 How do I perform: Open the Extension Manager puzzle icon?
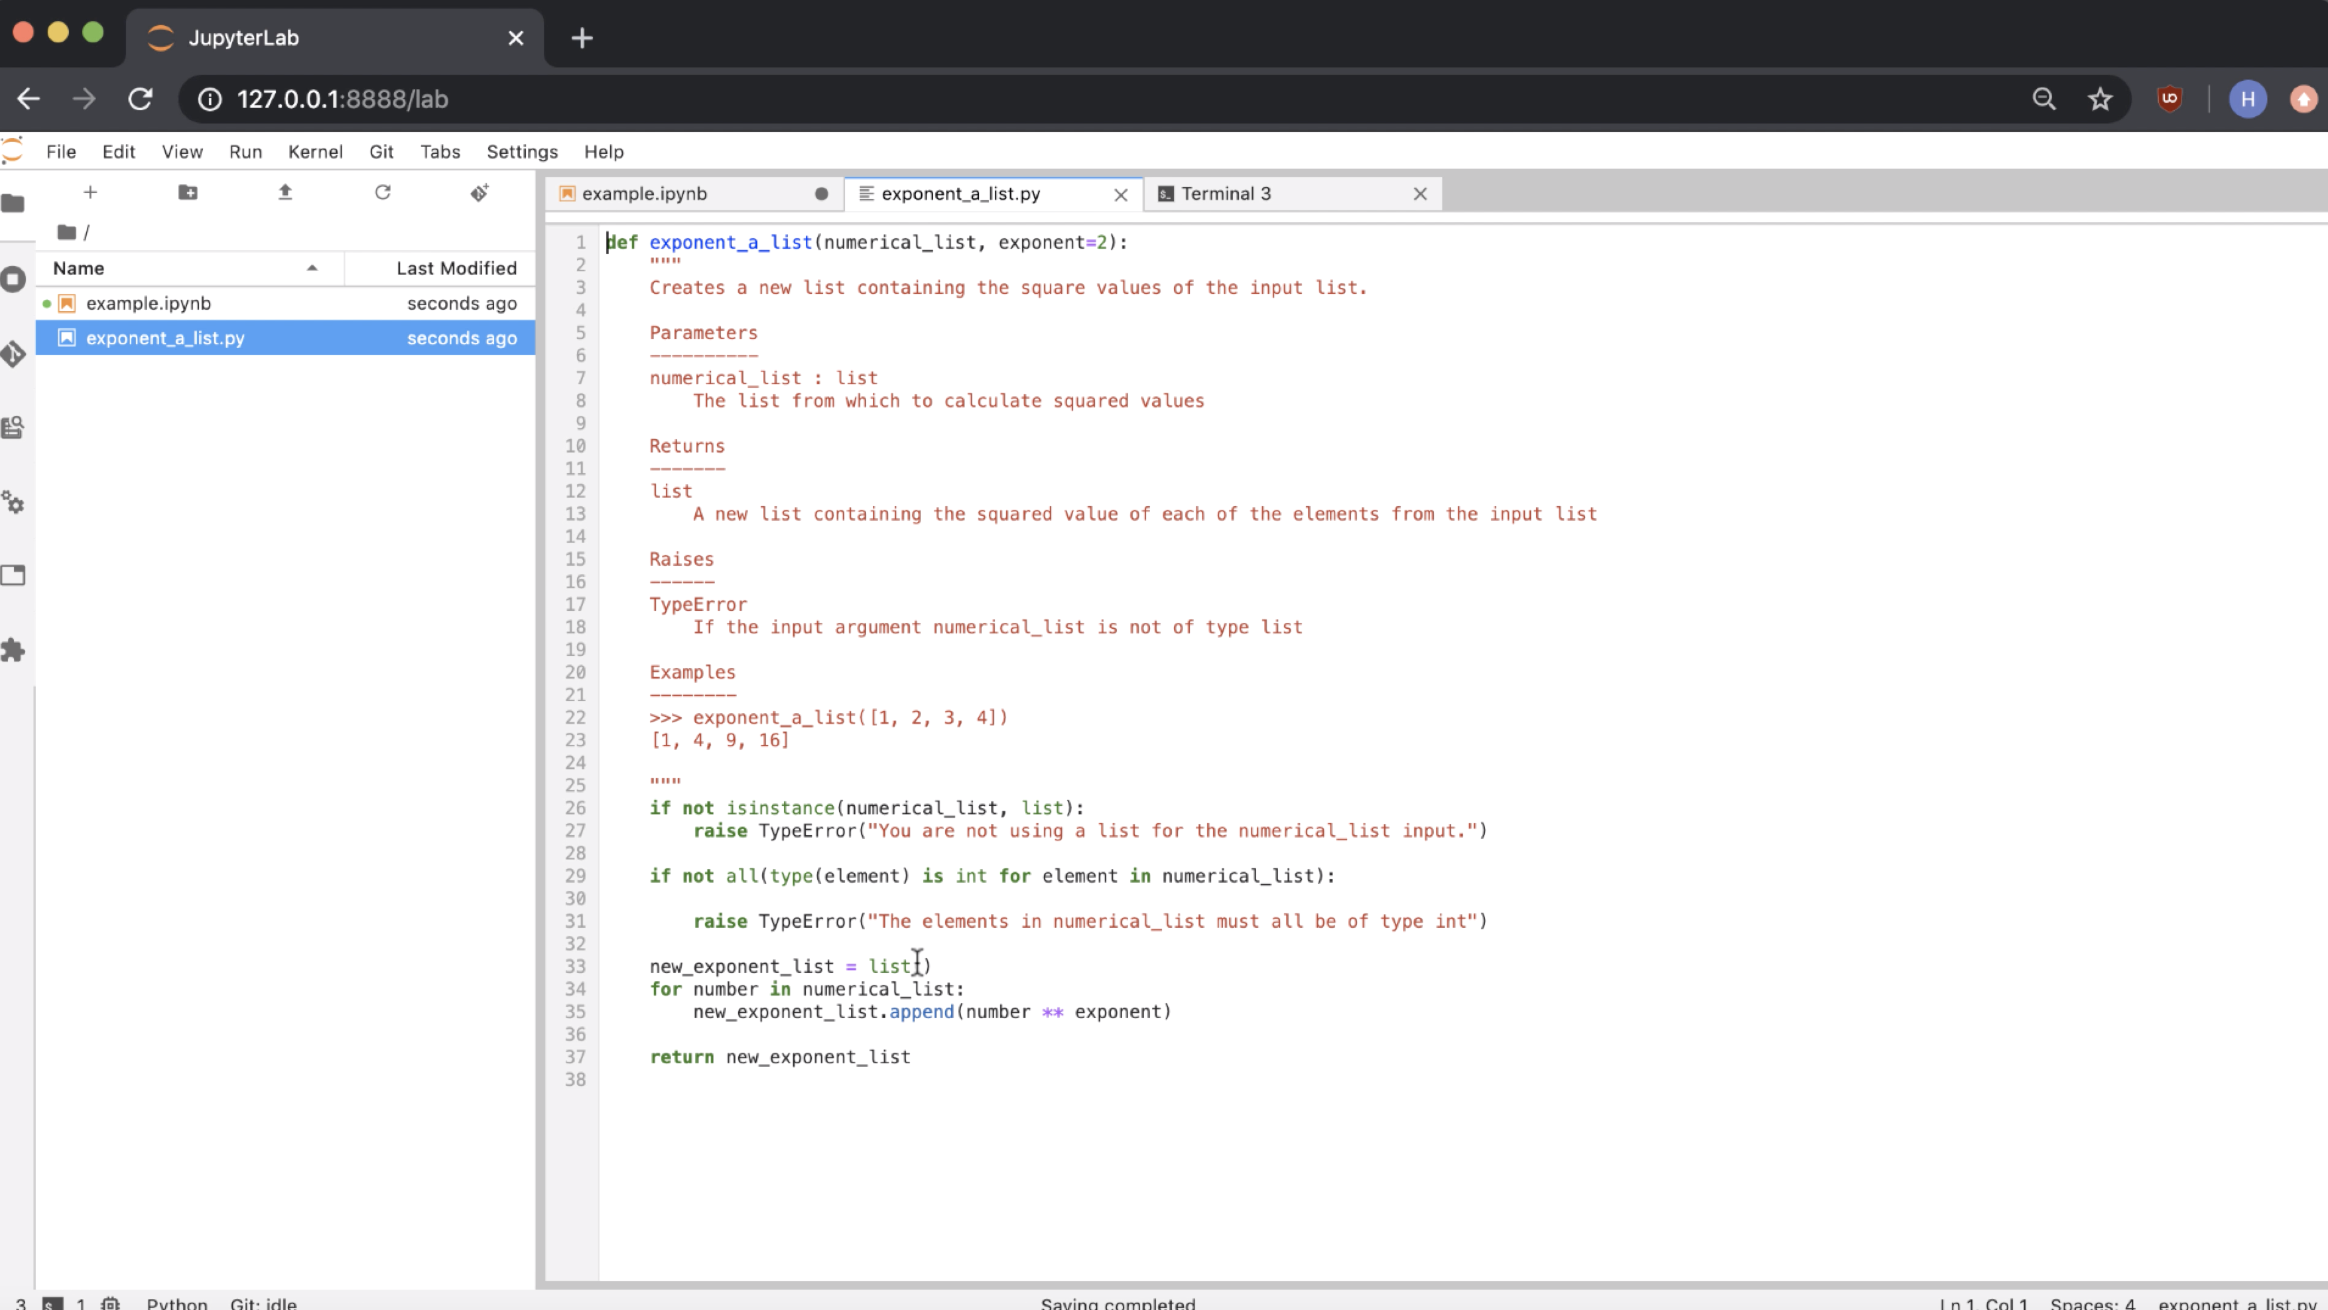click(13, 651)
